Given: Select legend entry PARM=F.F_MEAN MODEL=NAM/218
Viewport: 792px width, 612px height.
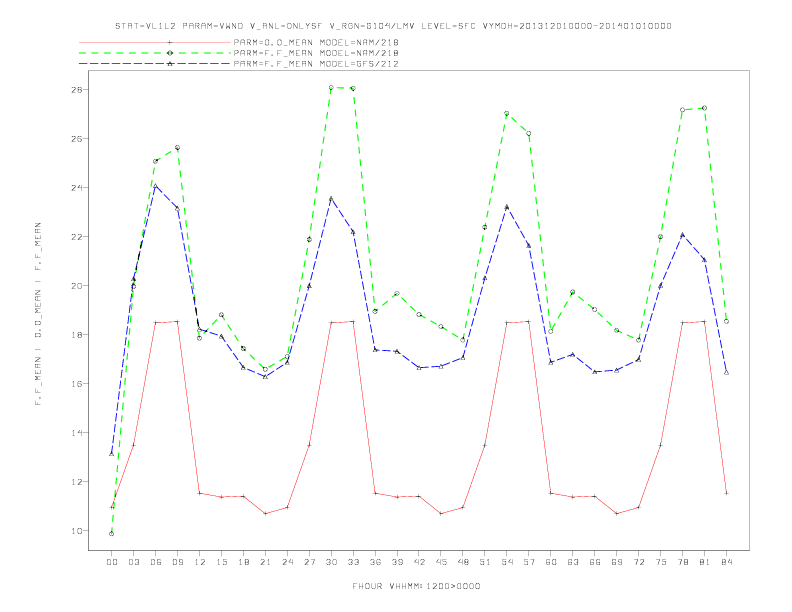Looking at the screenshot, I should coord(316,53).
